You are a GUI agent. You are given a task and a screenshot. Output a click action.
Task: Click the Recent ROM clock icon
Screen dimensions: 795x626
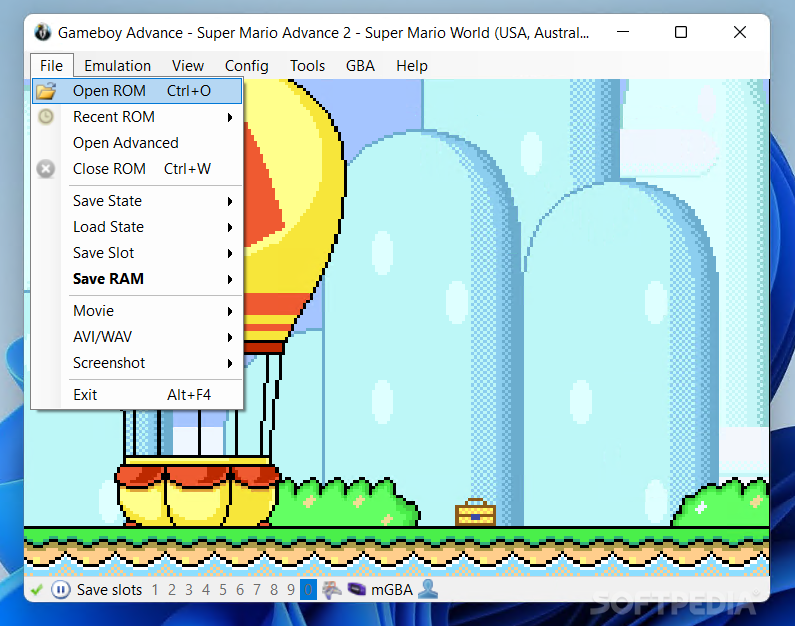pyautogui.click(x=46, y=117)
